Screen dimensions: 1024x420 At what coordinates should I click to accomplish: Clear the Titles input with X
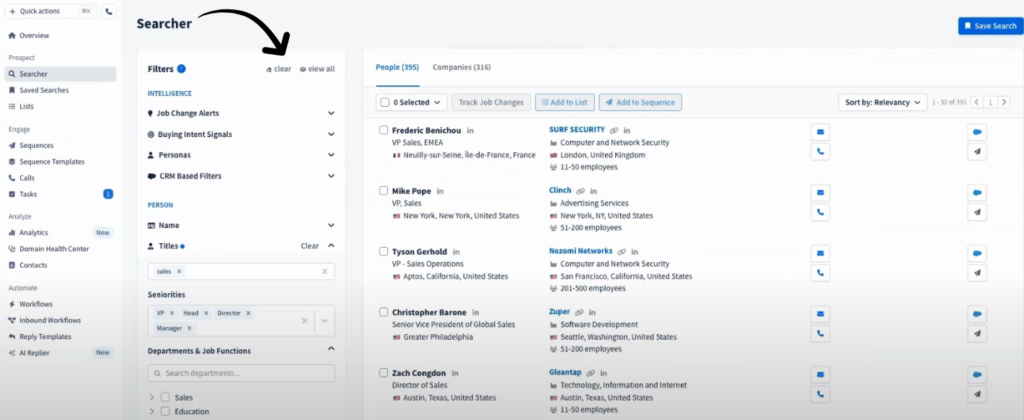coord(325,271)
